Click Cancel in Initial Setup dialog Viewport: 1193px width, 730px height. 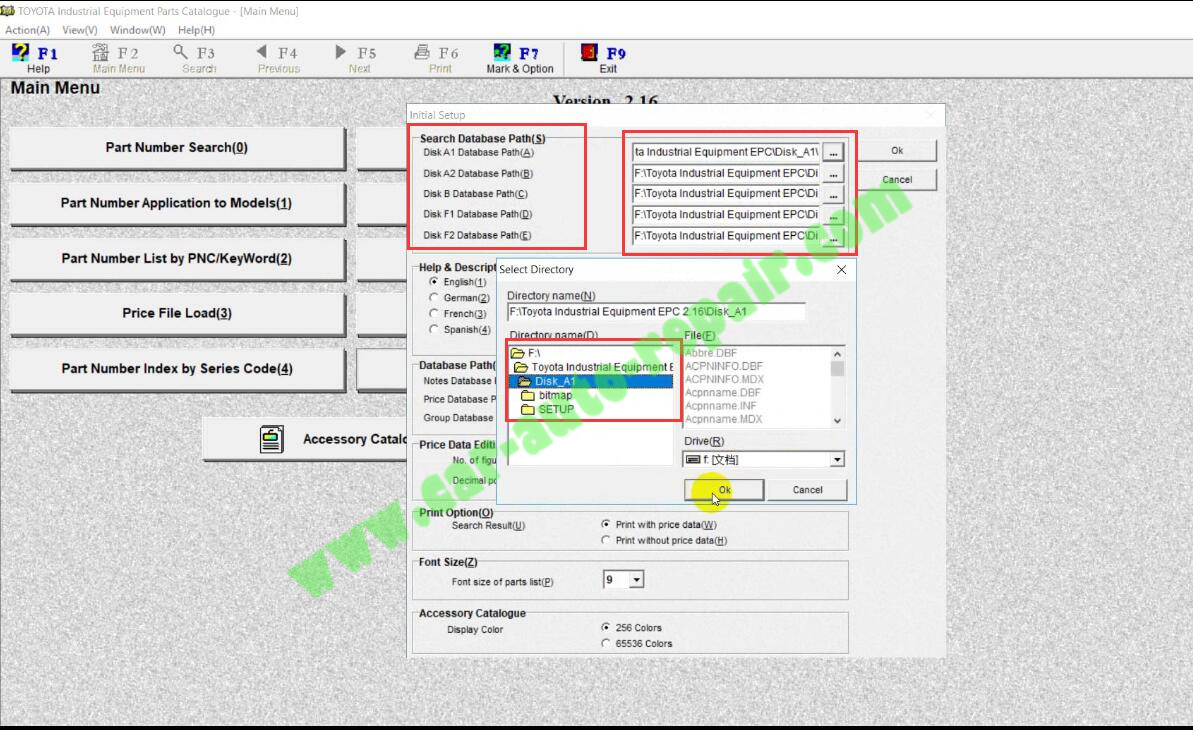(897, 180)
